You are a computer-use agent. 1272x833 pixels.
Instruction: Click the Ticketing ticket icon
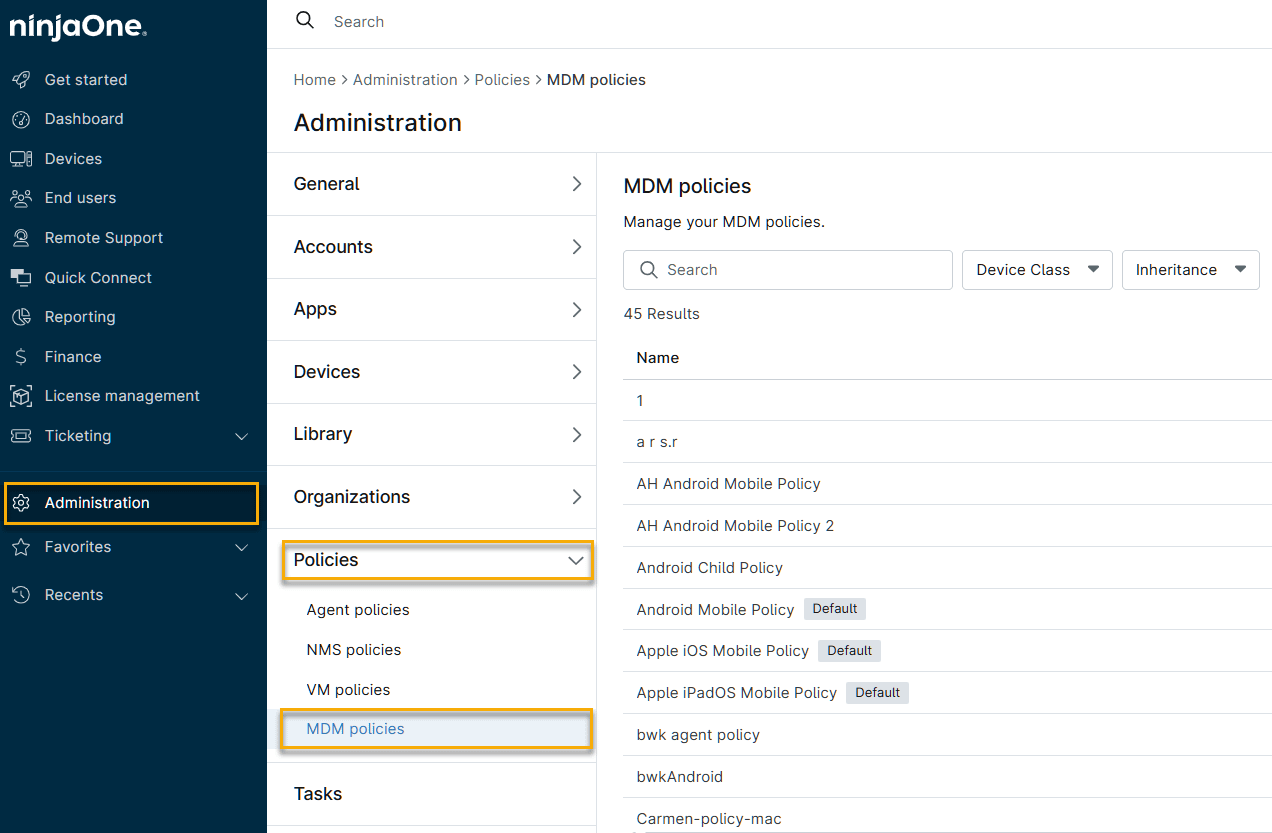point(21,436)
